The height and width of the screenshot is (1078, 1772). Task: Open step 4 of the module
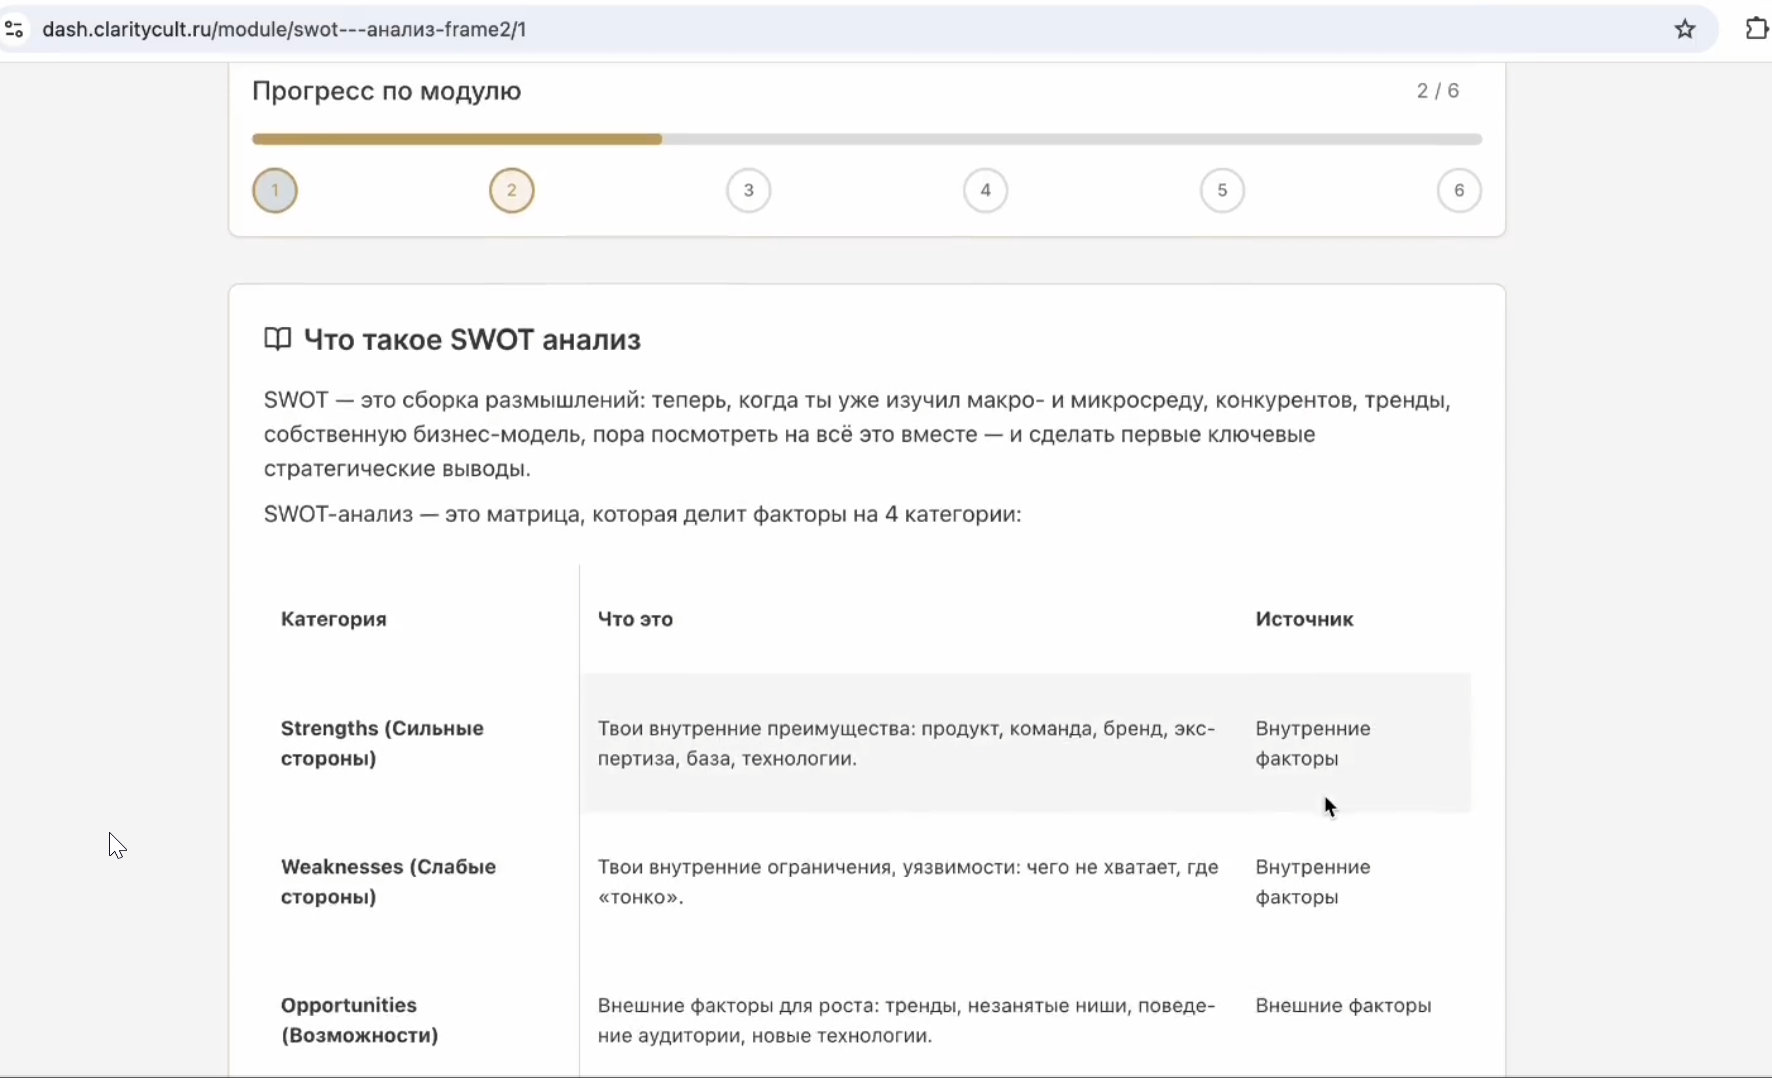(985, 191)
